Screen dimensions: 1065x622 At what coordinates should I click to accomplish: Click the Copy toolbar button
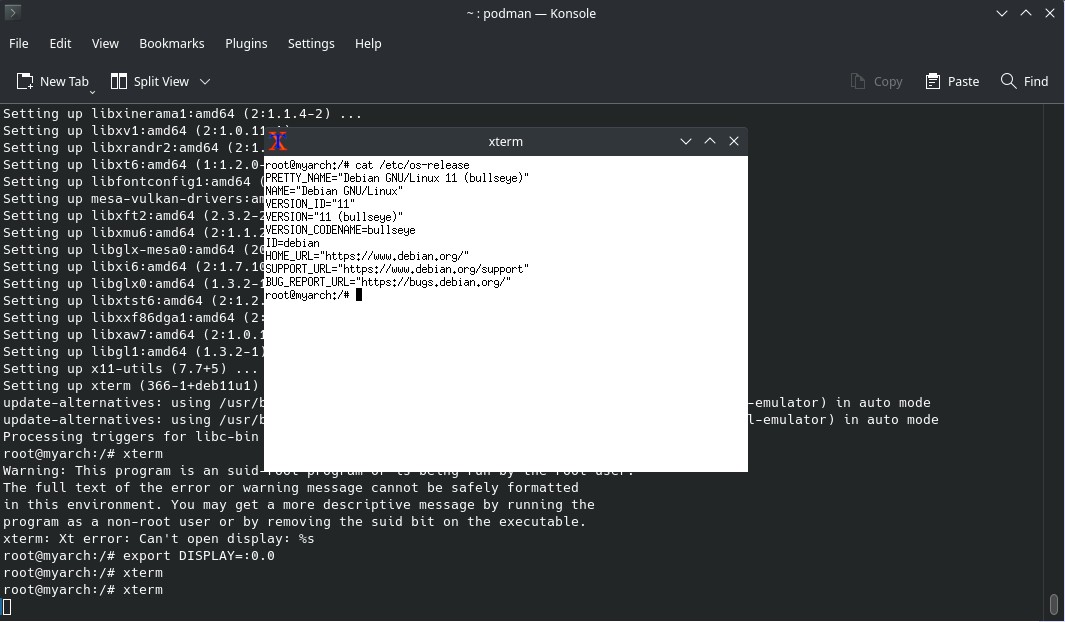(x=876, y=81)
